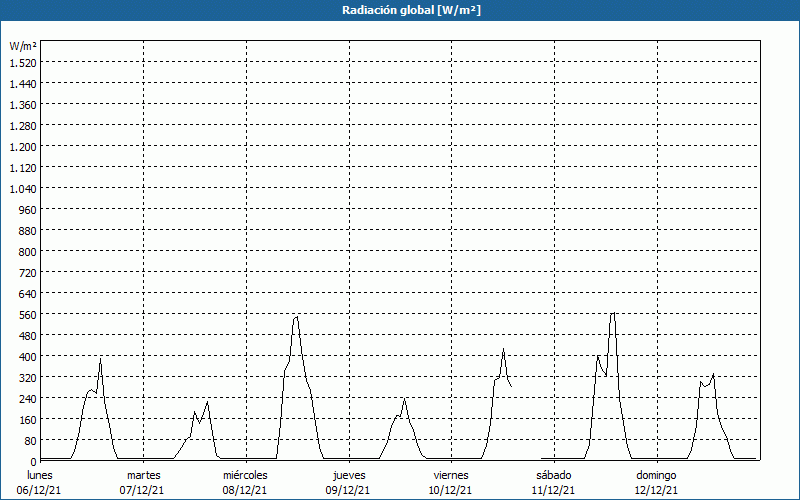Click the 11/12/21 date label
800x500 pixels.
coord(553,490)
